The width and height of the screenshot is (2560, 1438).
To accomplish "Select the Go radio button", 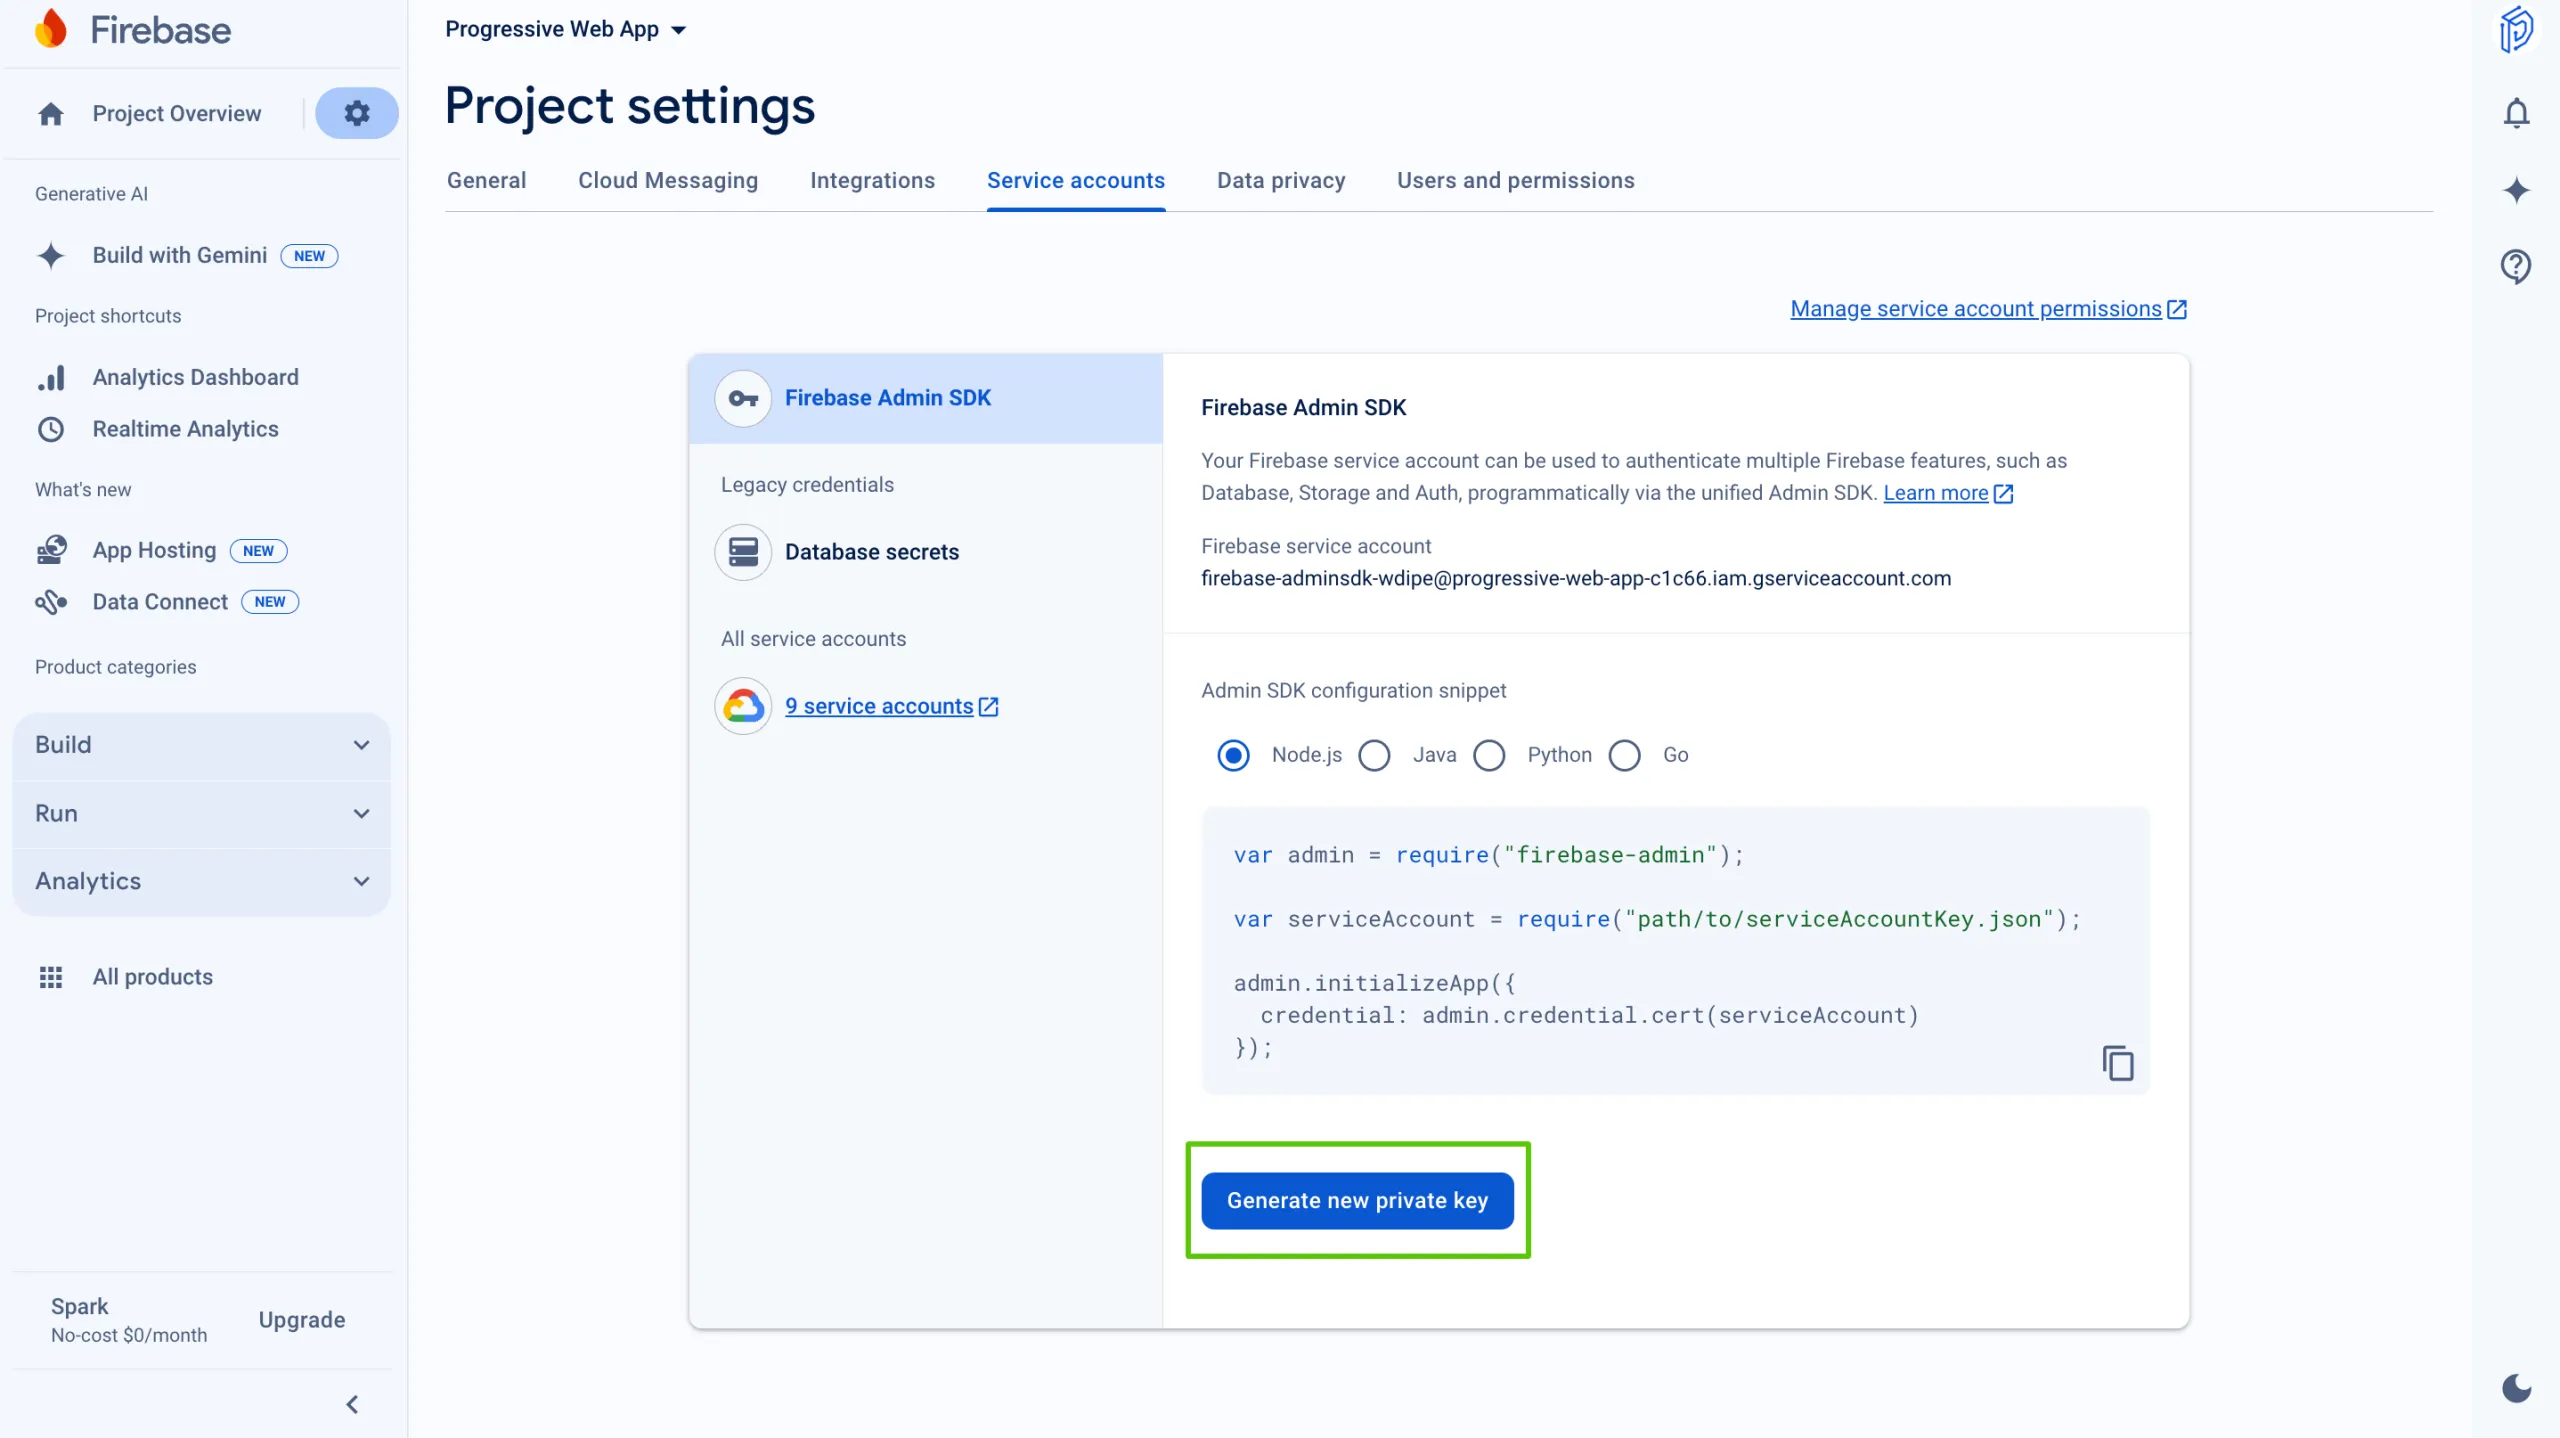I will (1624, 755).
